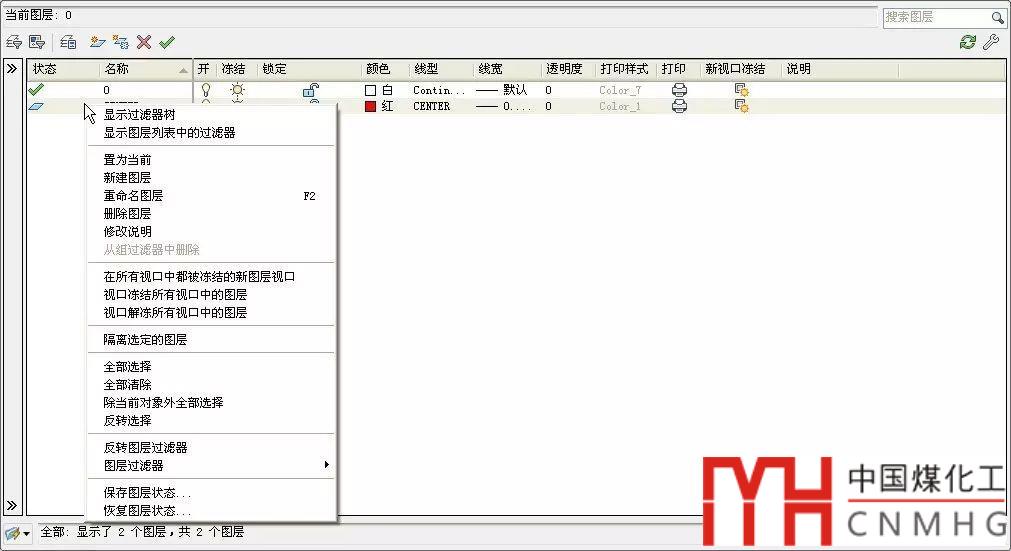The height and width of the screenshot is (551, 1011).
Task: Toggle new viewport freeze for layer 0
Action: coord(741,90)
